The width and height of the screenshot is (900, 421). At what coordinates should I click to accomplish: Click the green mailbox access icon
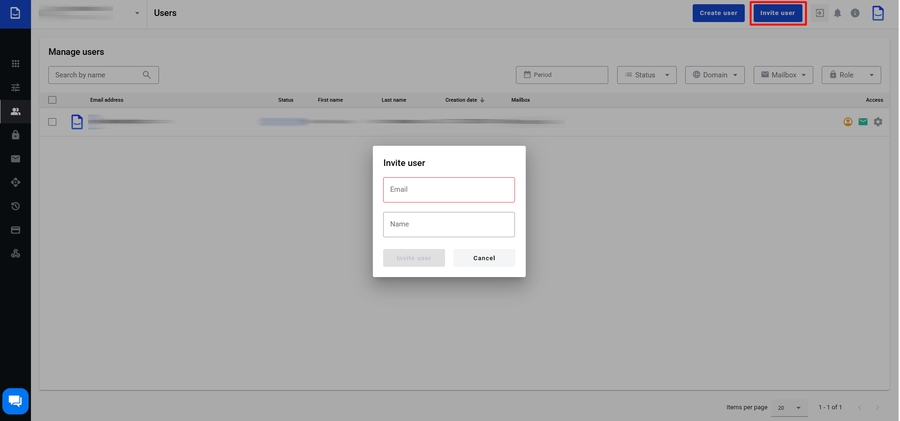tap(863, 122)
